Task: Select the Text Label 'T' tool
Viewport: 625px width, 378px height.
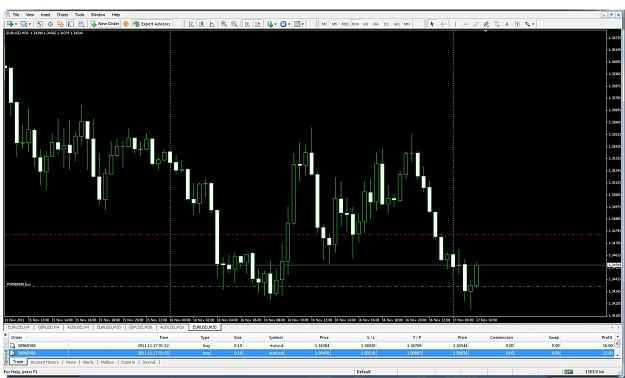Action: tap(517, 24)
